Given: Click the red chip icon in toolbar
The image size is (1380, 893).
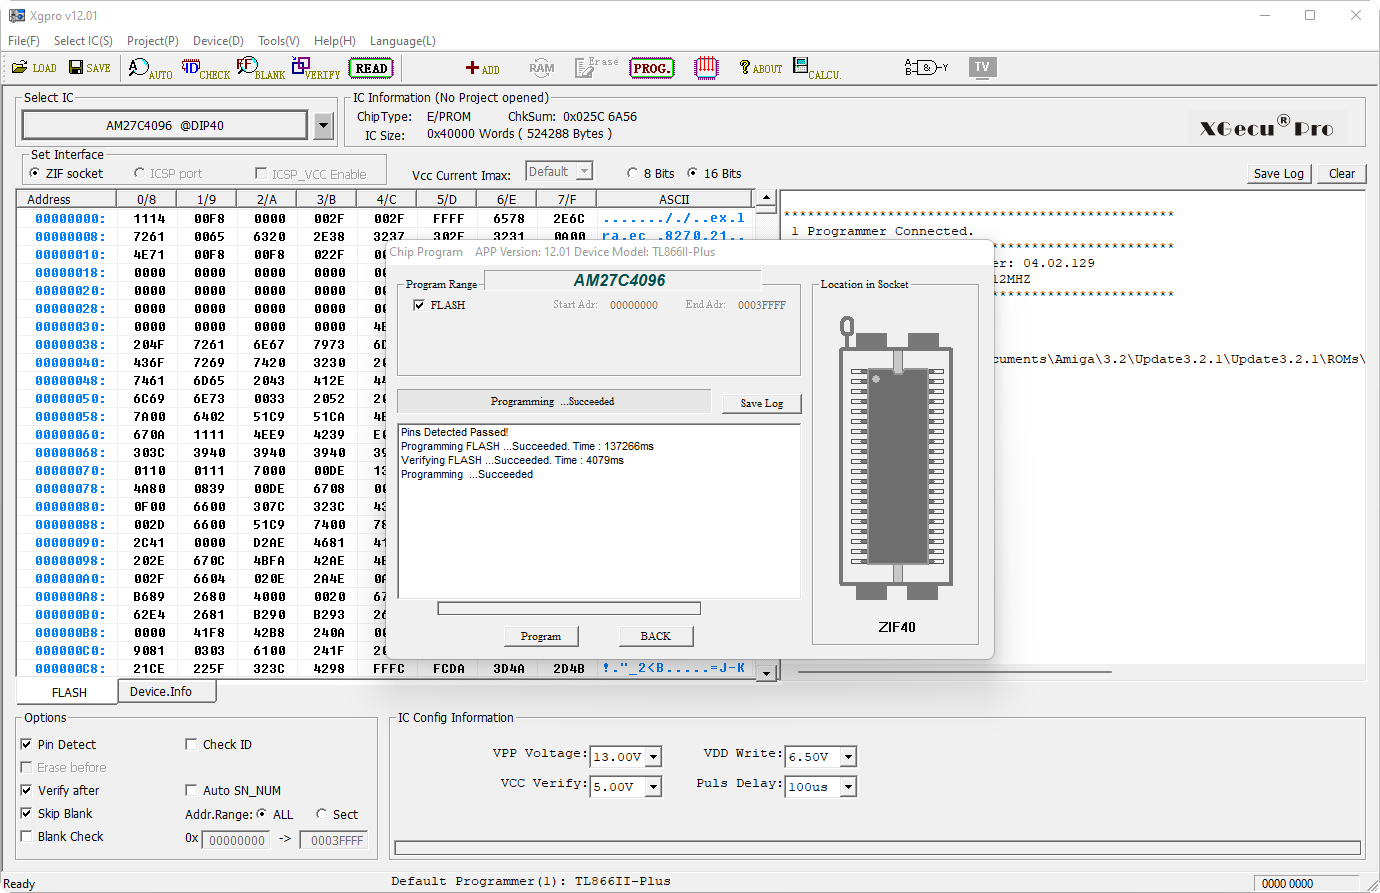Looking at the screenshot, I should coord(706,67).
